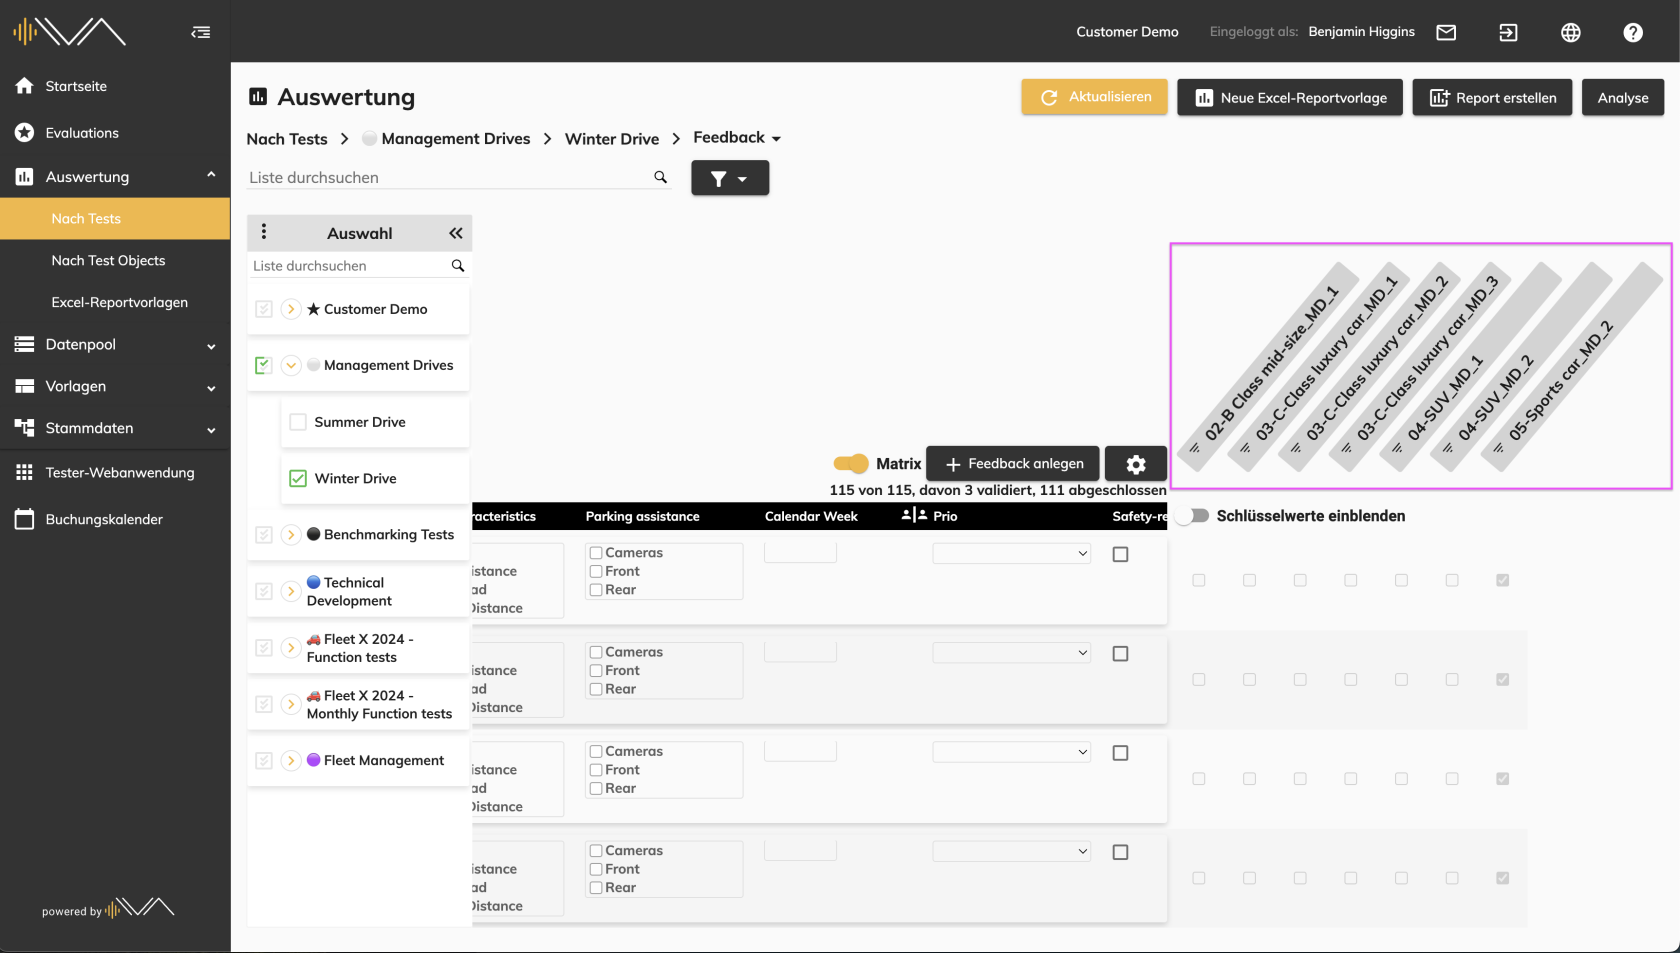Screen dimensions: 1680x953
Task: Click the assignee sort icon beside Prio
Action: click(x=914, y=515)
